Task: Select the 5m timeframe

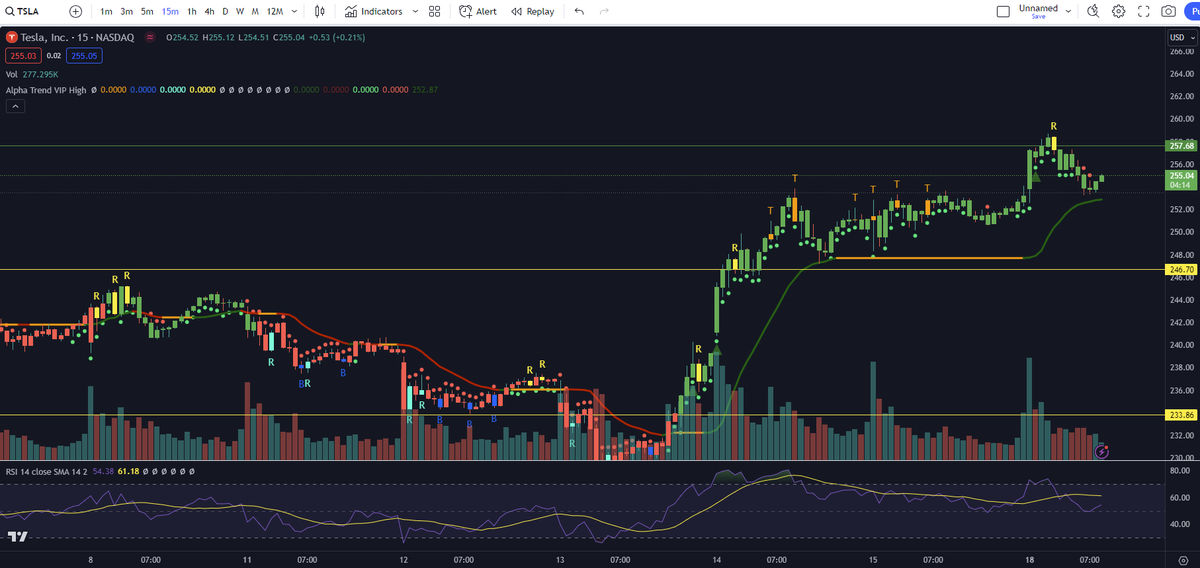Action: 147,11
